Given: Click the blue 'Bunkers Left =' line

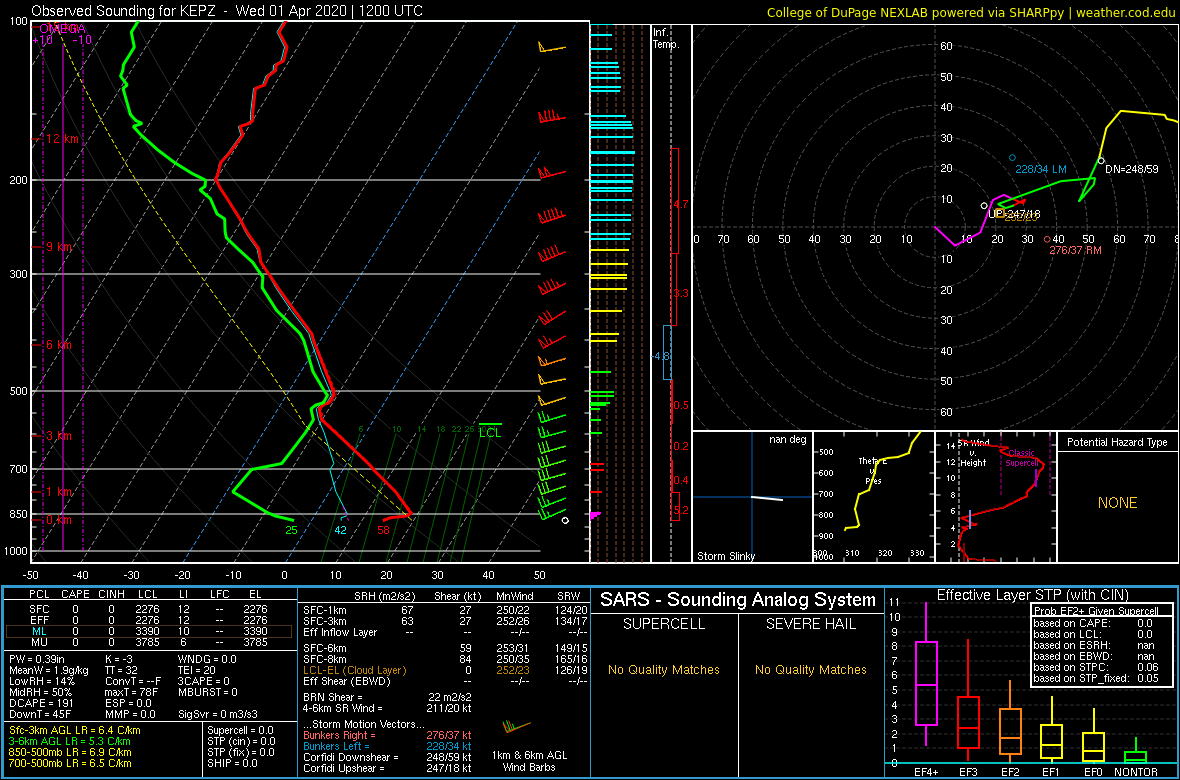Looking at the screenshot, I should click(x=388, y=745).
